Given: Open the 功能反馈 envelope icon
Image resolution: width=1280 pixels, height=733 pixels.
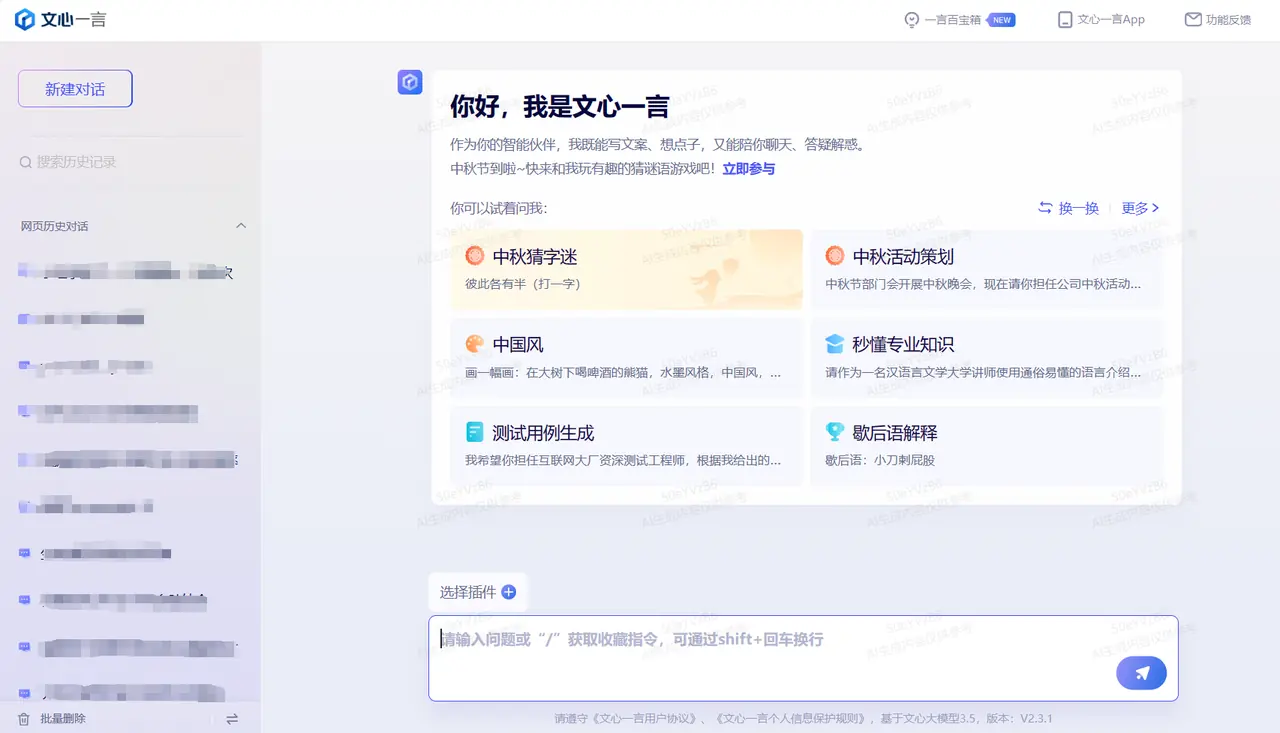Looking at the screenshot, I should point(1193,19).
